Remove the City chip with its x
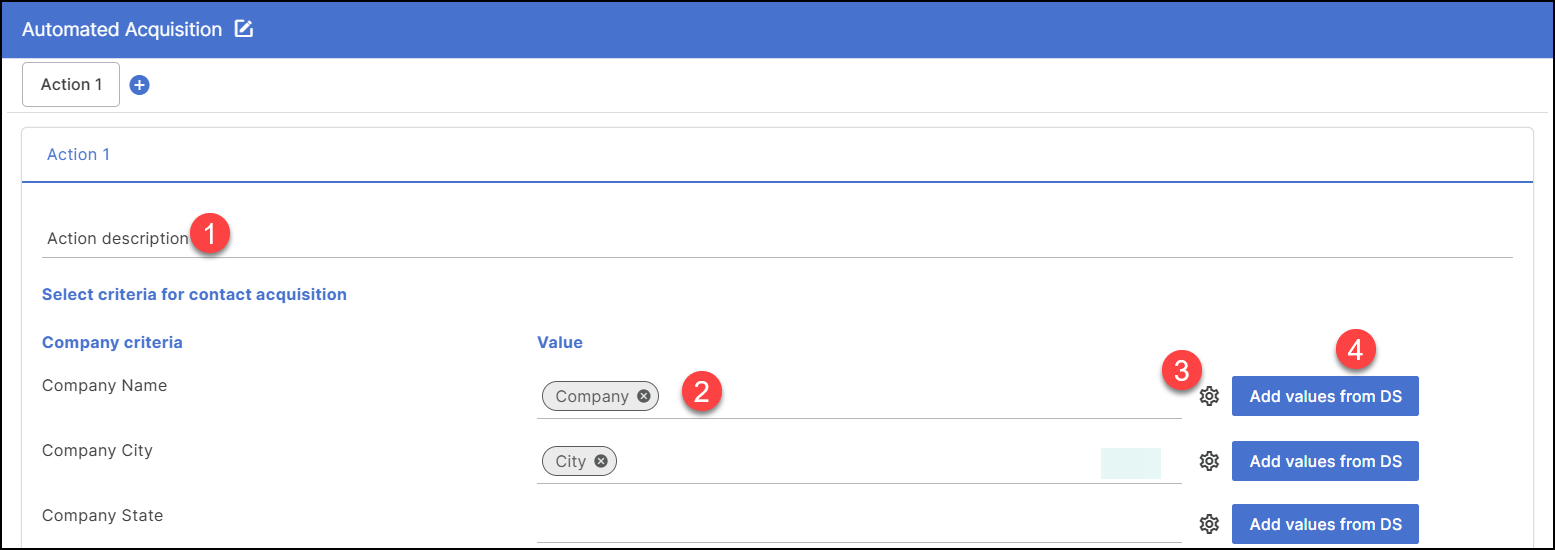 pos(601,461)
